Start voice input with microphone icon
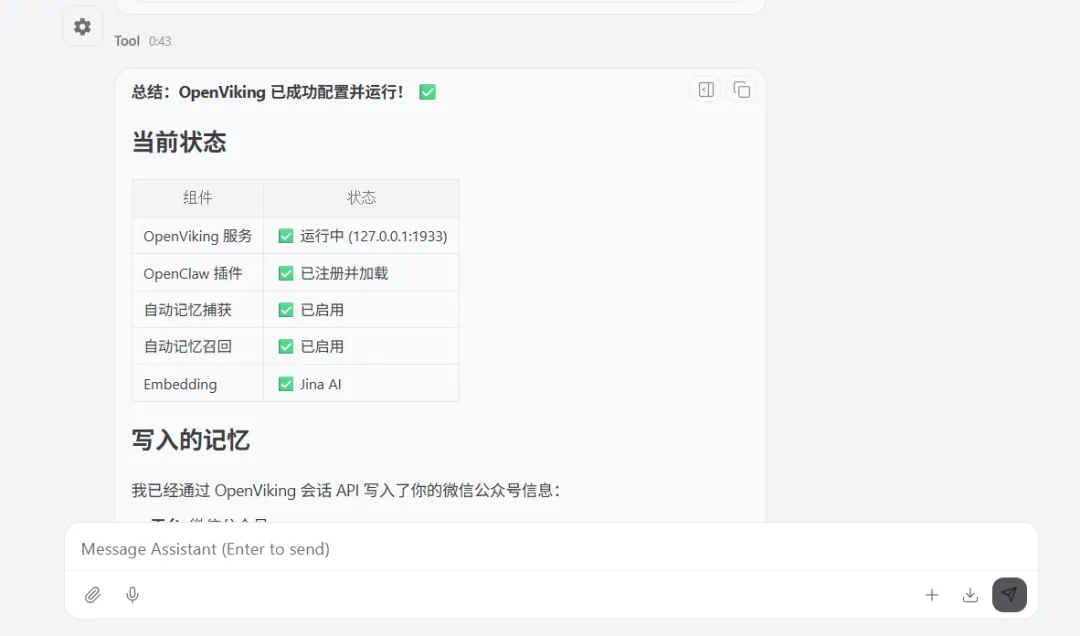 [x=132, y=595]
